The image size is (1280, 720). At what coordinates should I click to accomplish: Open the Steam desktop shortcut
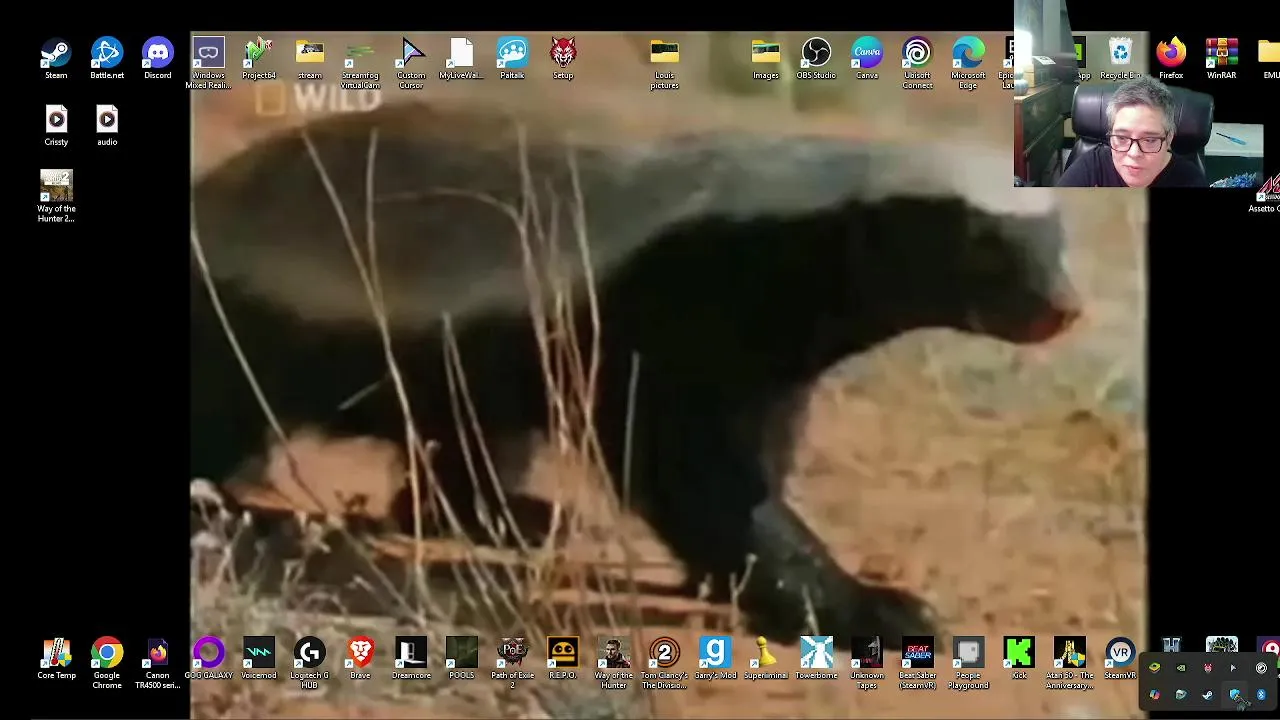point(56,58)
